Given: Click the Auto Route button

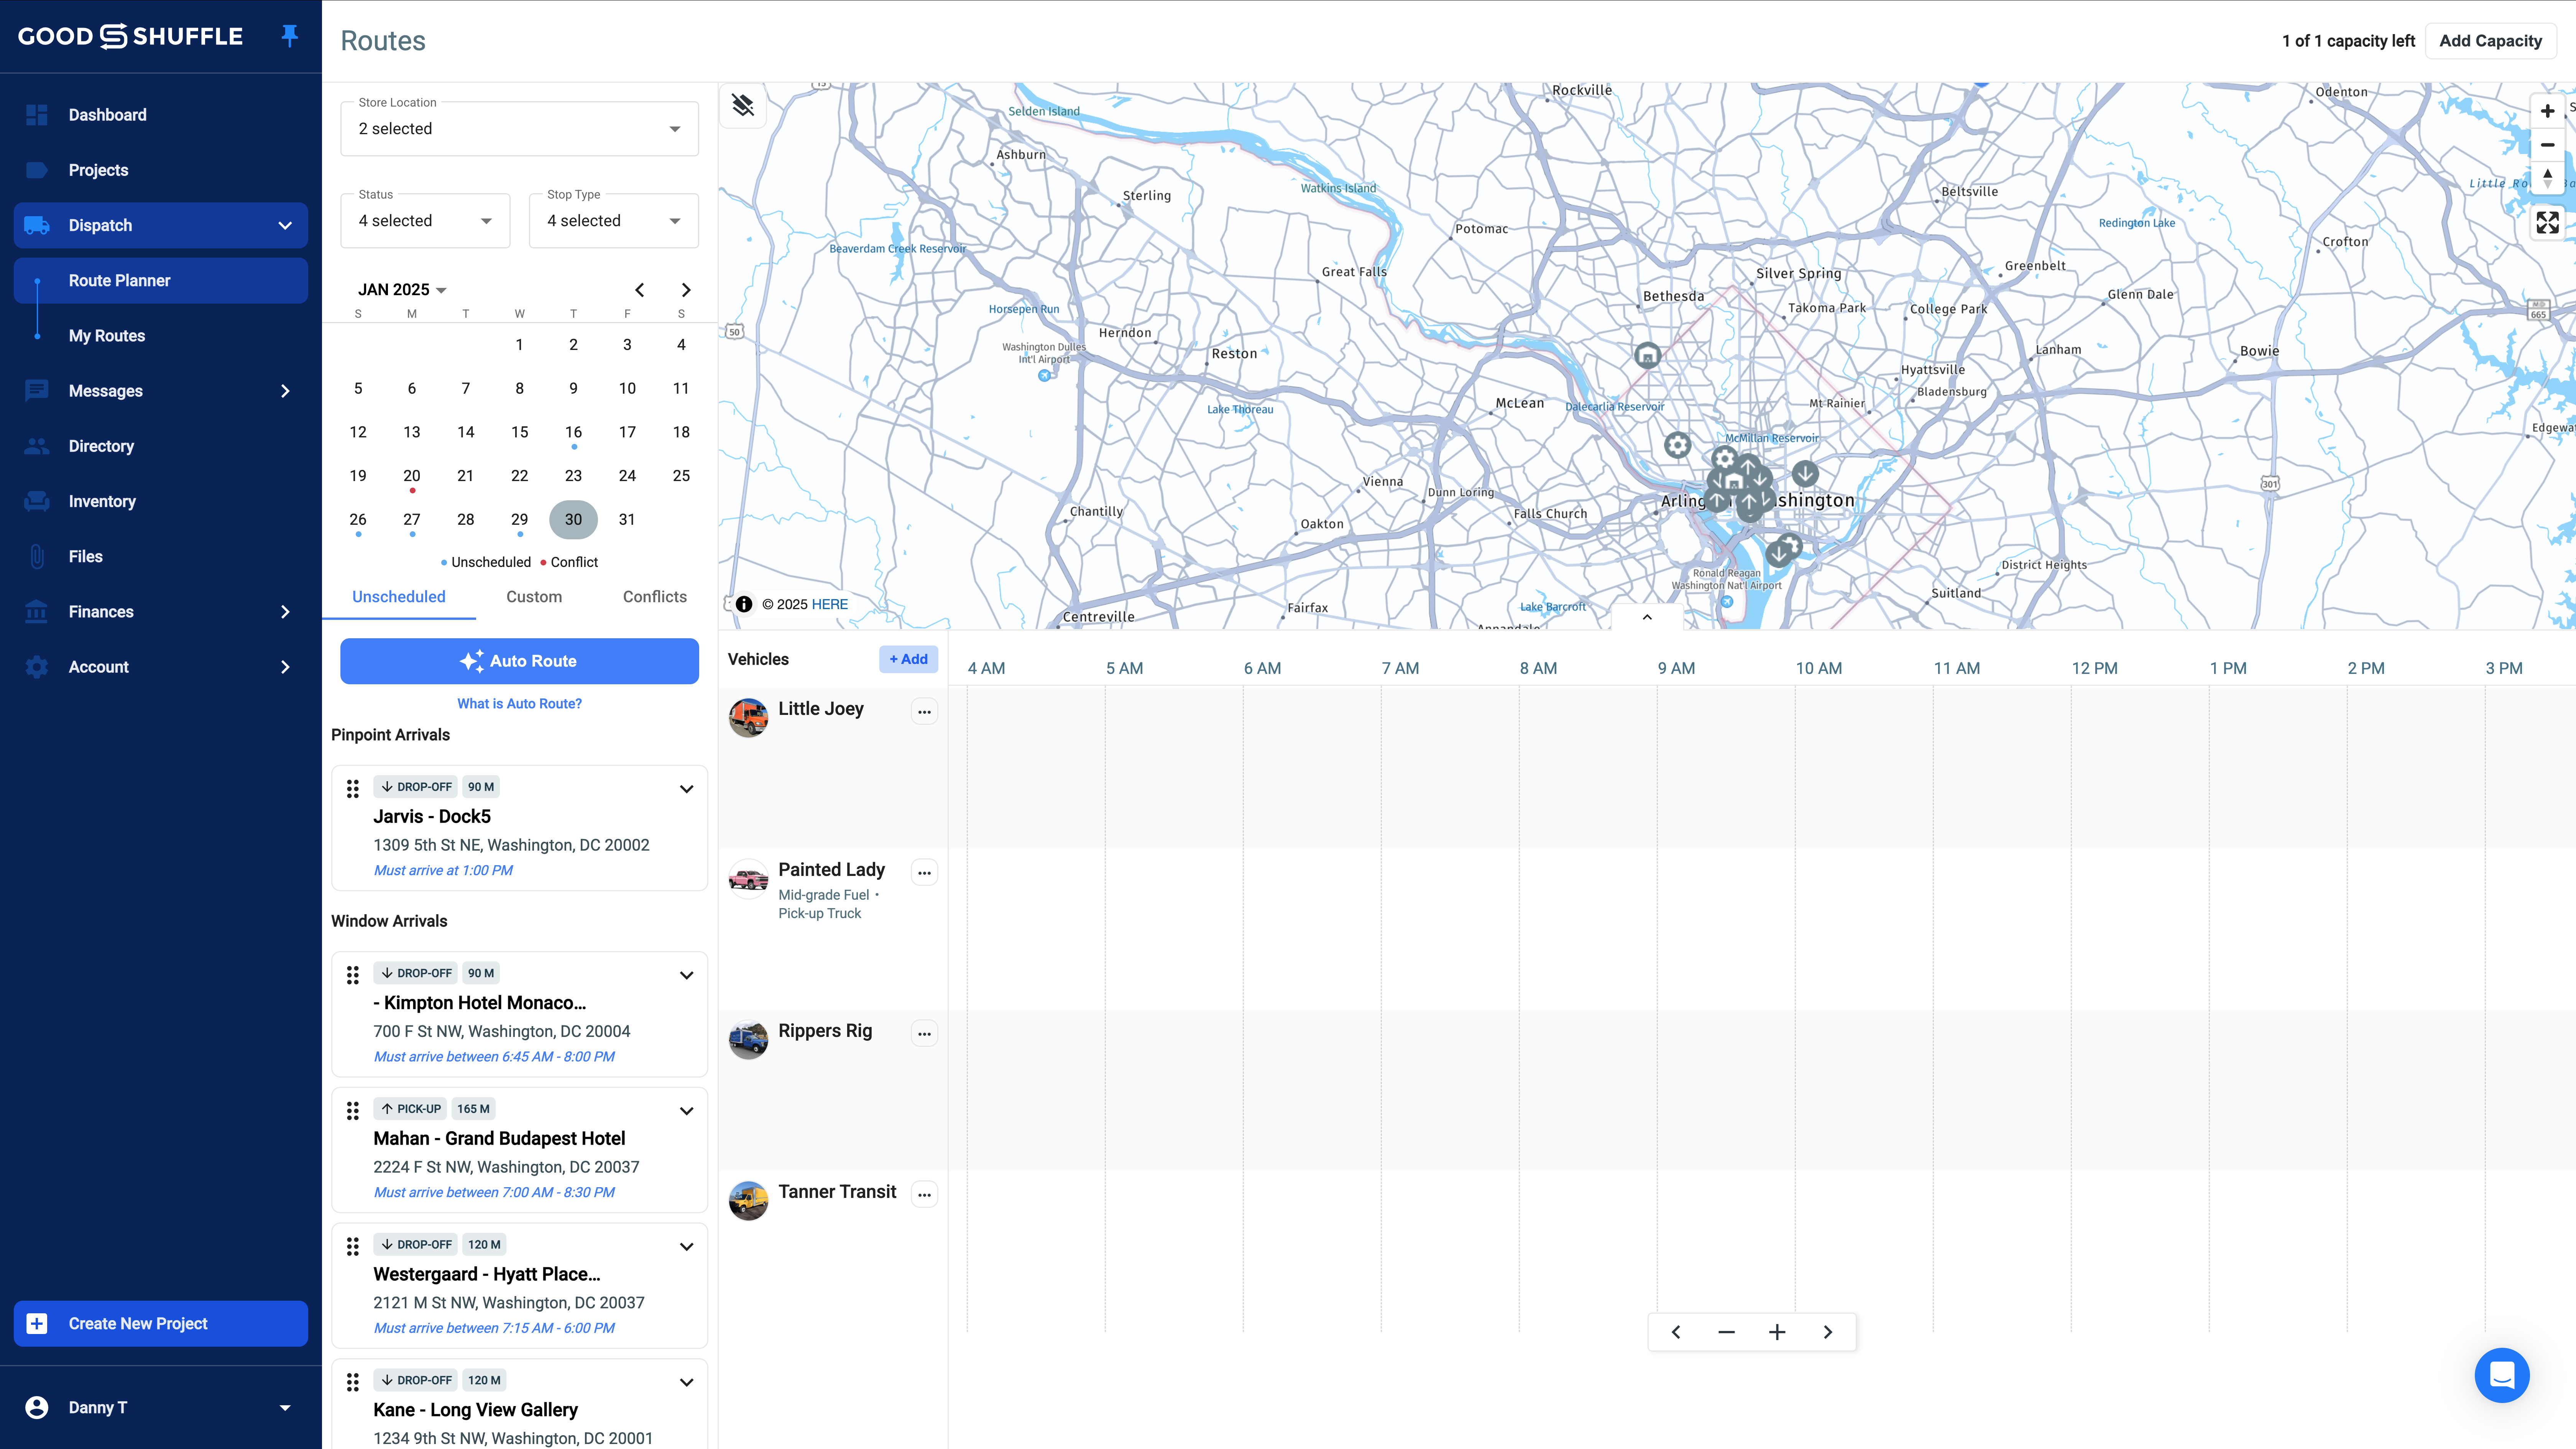Looking at the screenshot, I should click(519, 661).
